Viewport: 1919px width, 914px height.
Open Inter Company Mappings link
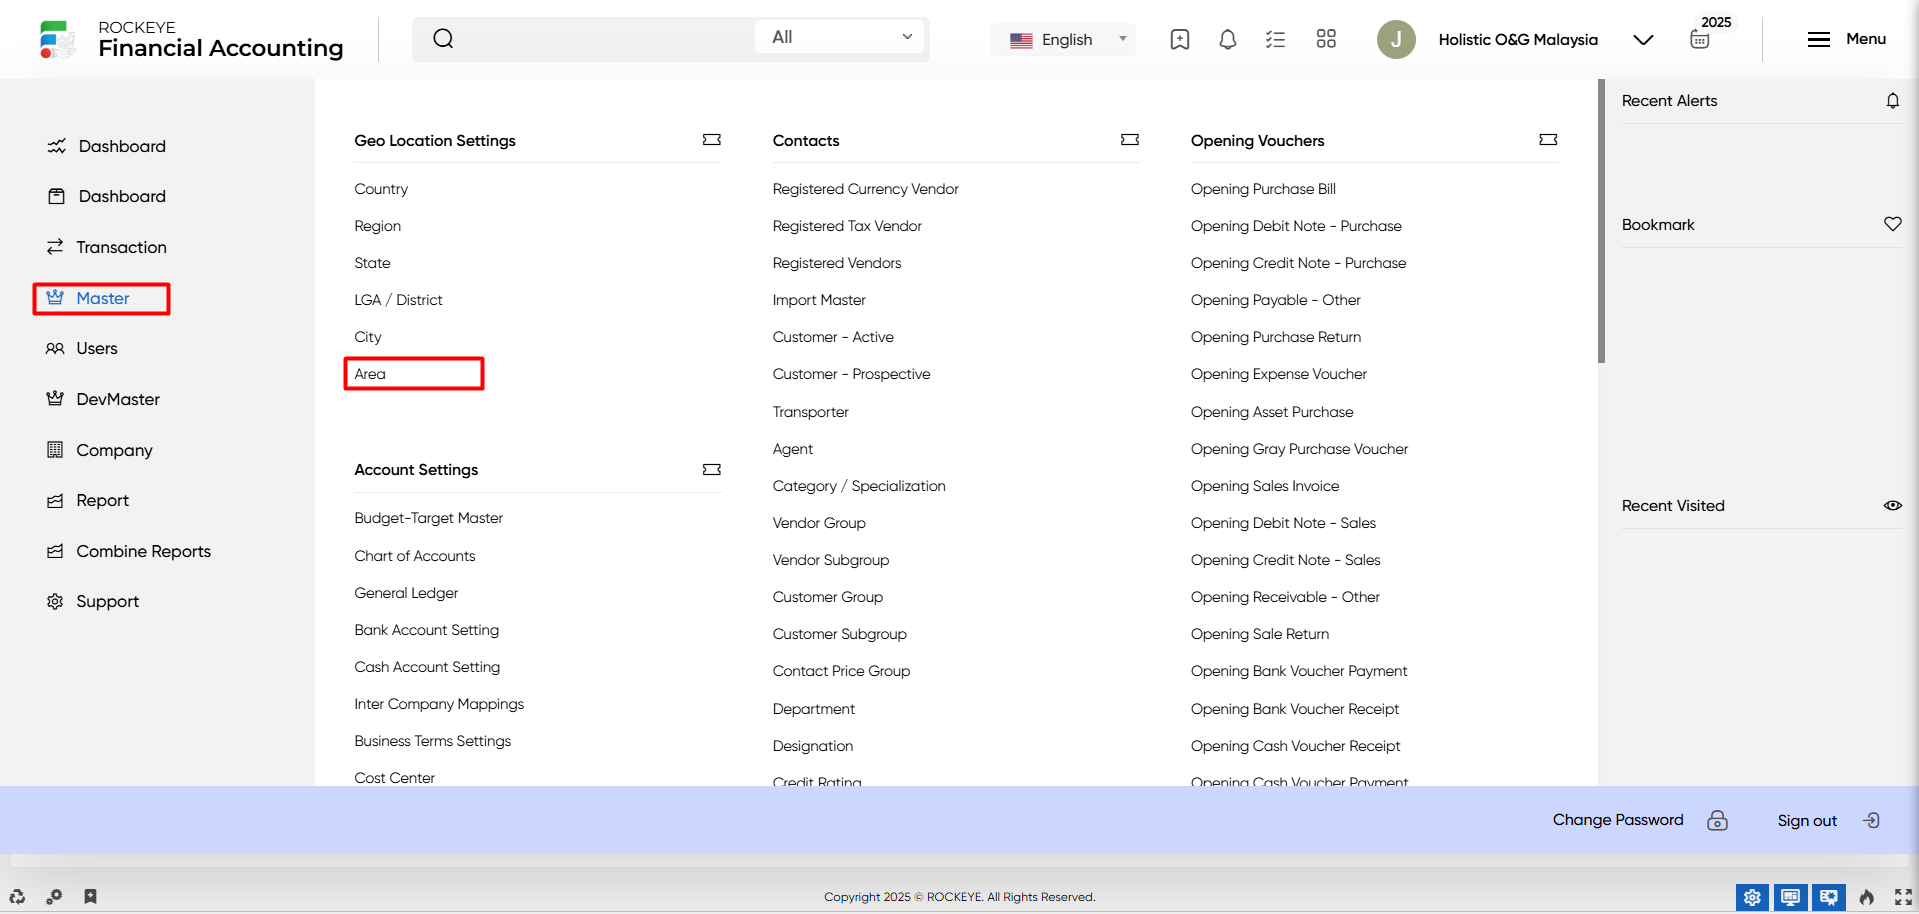tap(439, 704)
